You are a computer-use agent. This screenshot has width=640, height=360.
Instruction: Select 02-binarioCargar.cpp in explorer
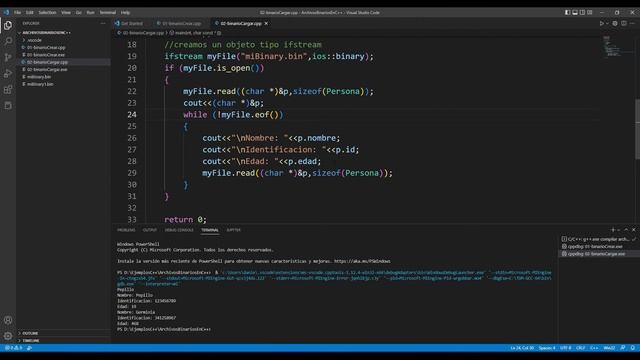(x=63, y=62)
